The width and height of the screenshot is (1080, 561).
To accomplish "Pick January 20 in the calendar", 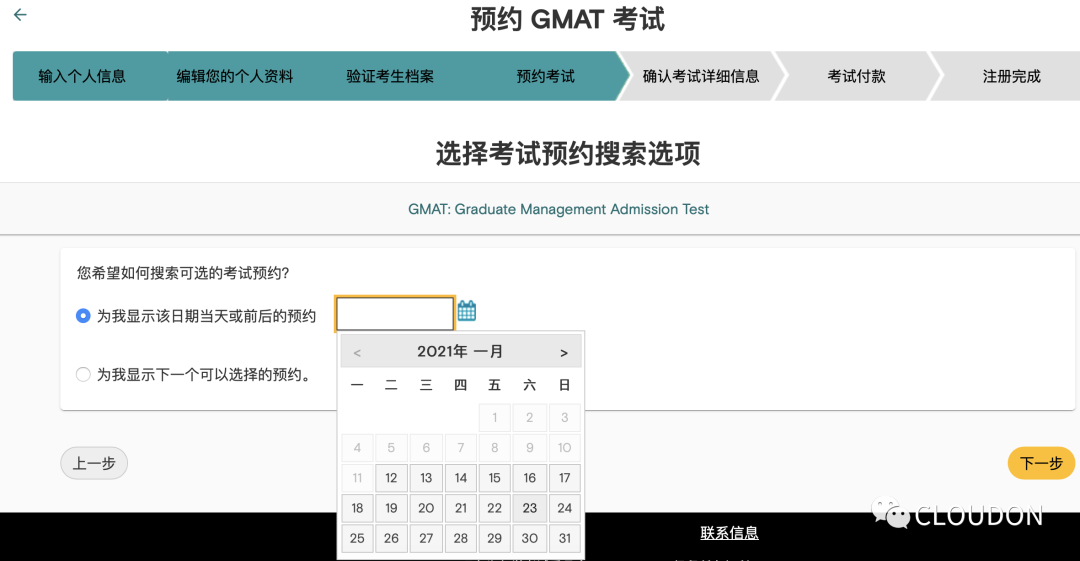I will tap(426, 508).
